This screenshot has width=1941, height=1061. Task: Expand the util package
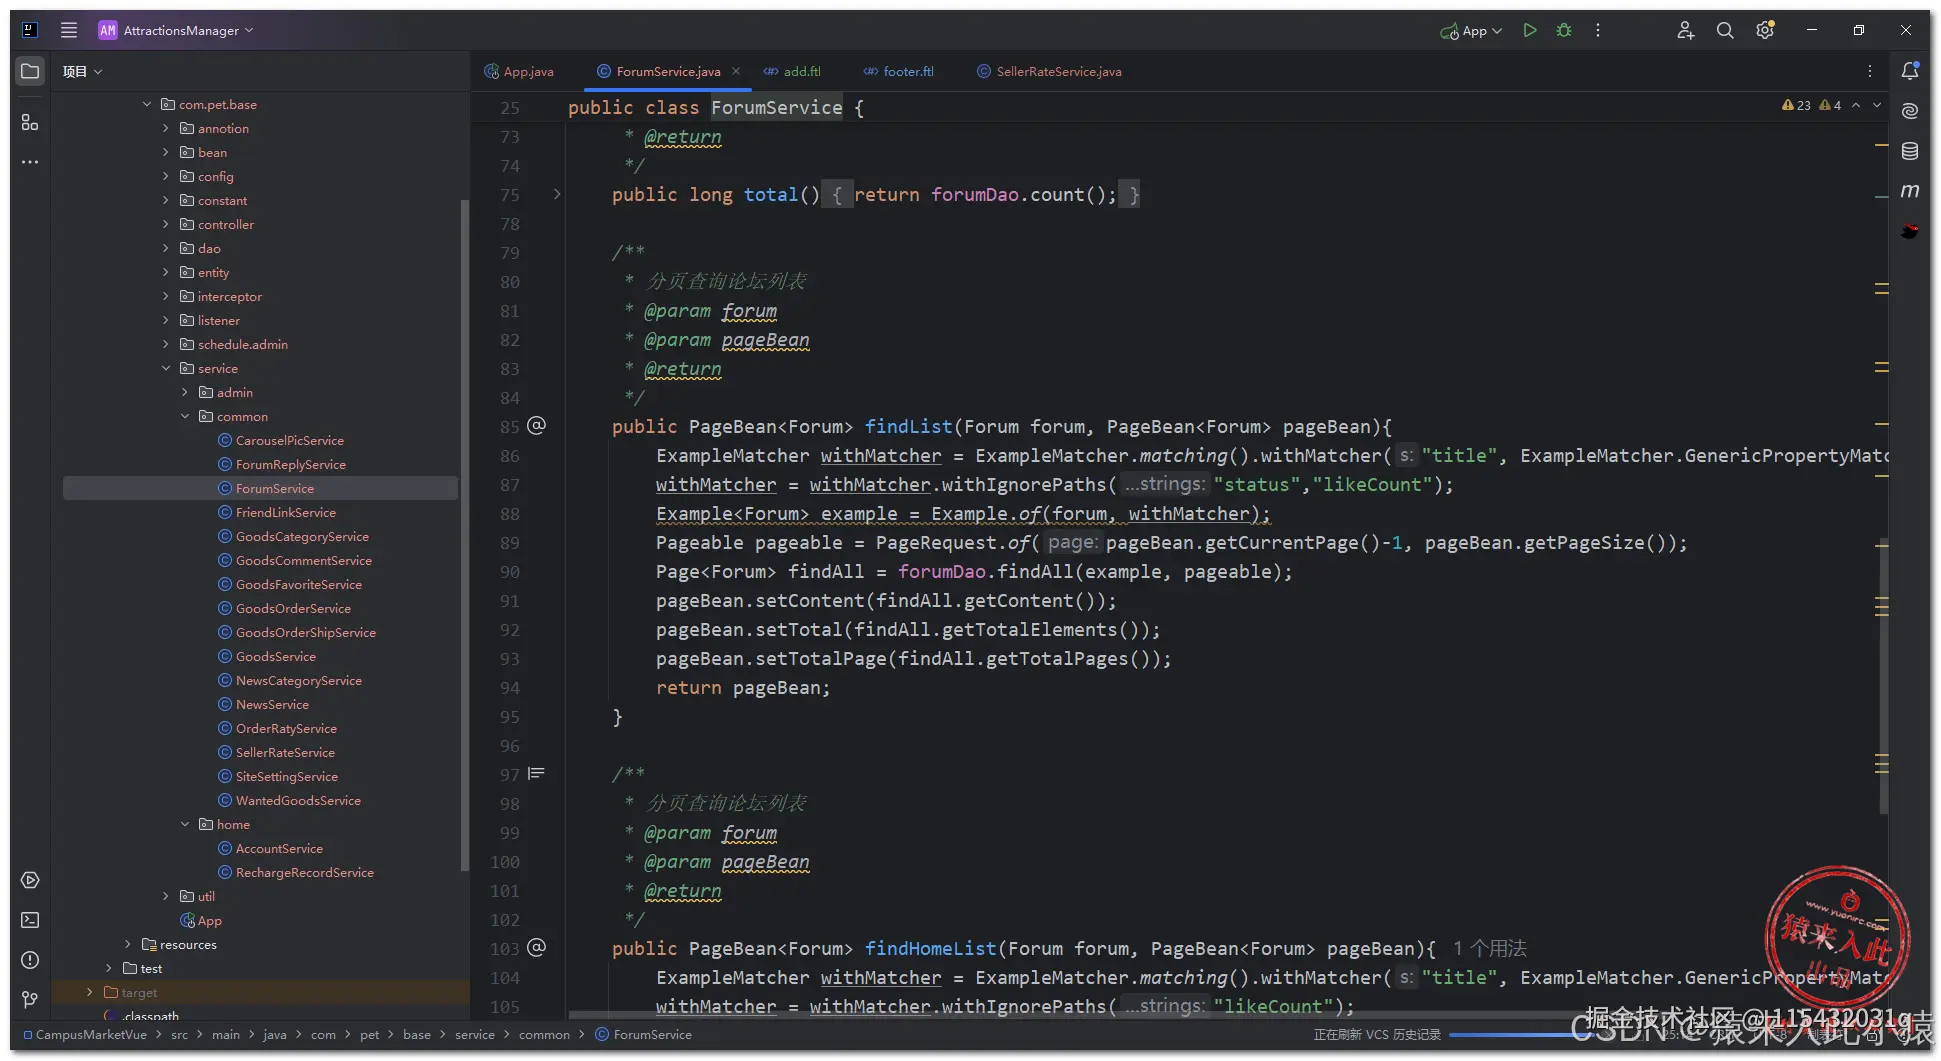click(166, 896)
